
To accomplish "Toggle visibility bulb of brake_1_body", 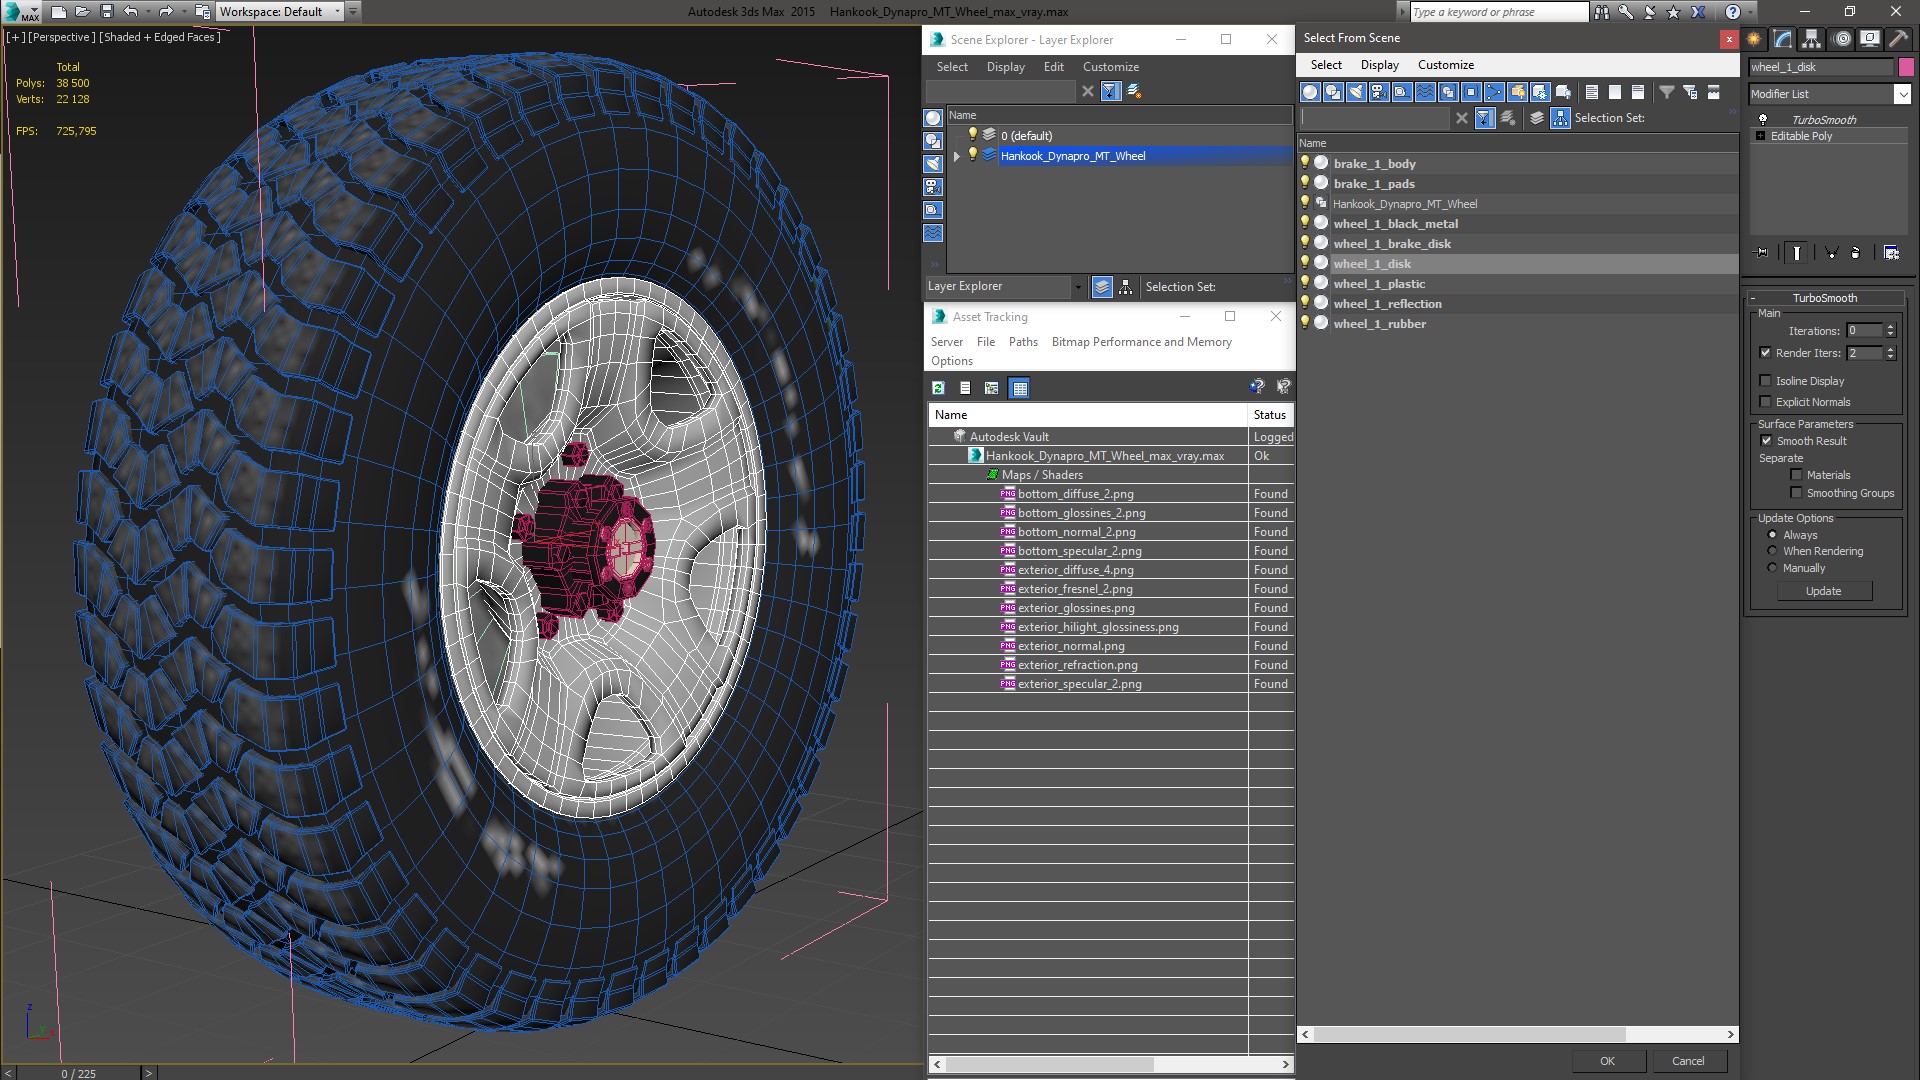I will coord(1305,163).
